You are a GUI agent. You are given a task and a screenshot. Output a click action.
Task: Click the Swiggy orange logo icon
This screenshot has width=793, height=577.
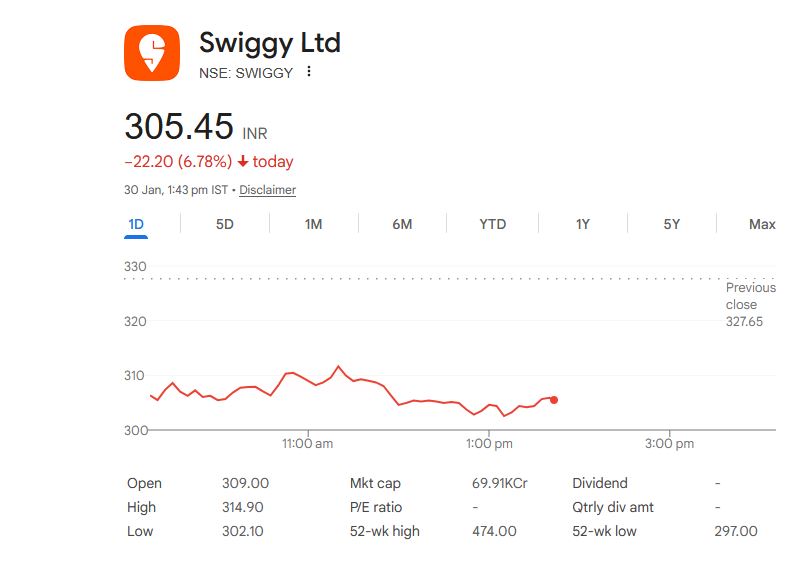coord(152,54)
